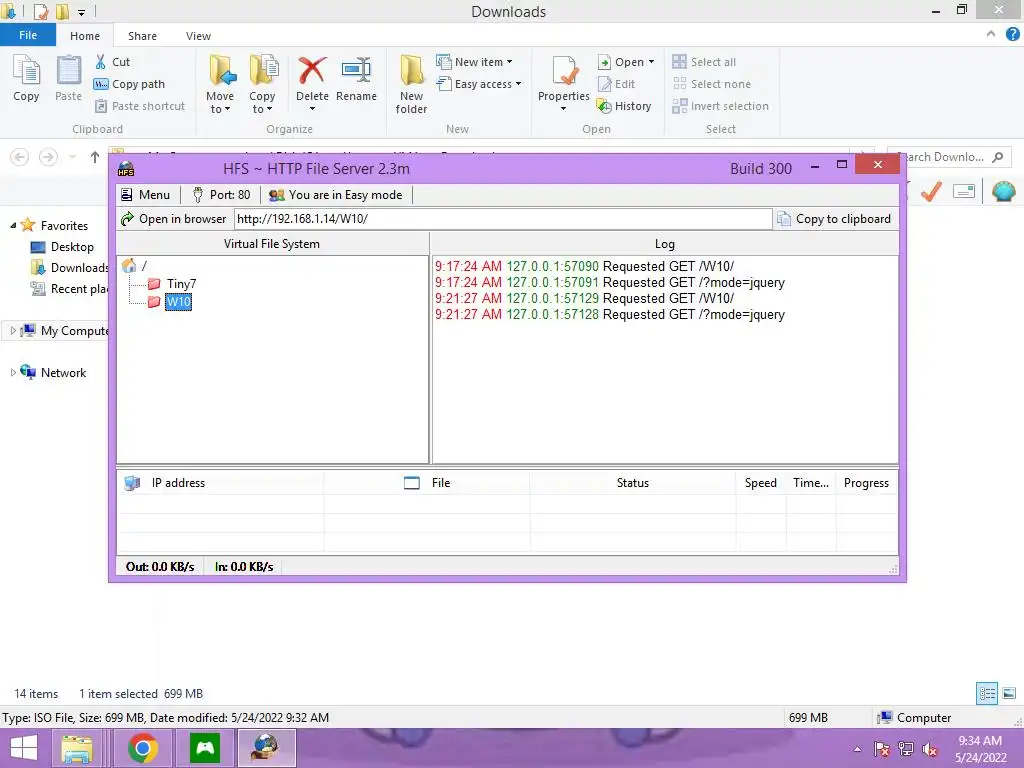Open the Move to dropdown

pyautogui.click(x=220, y=103)
